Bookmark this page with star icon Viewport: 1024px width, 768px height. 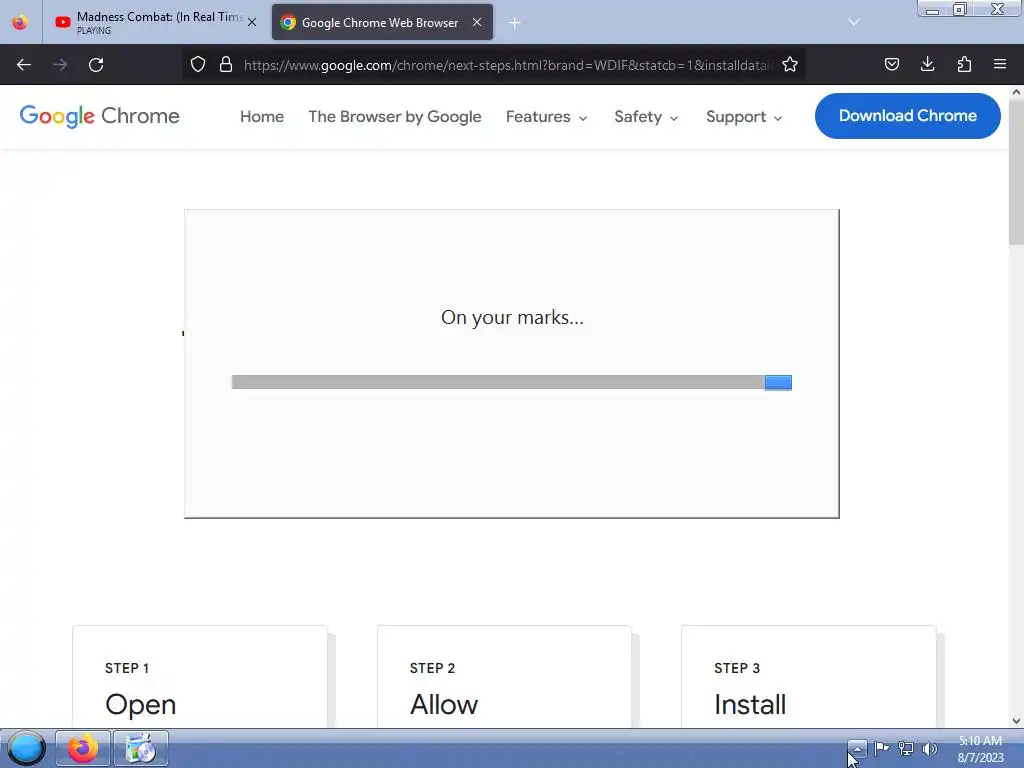790,64
